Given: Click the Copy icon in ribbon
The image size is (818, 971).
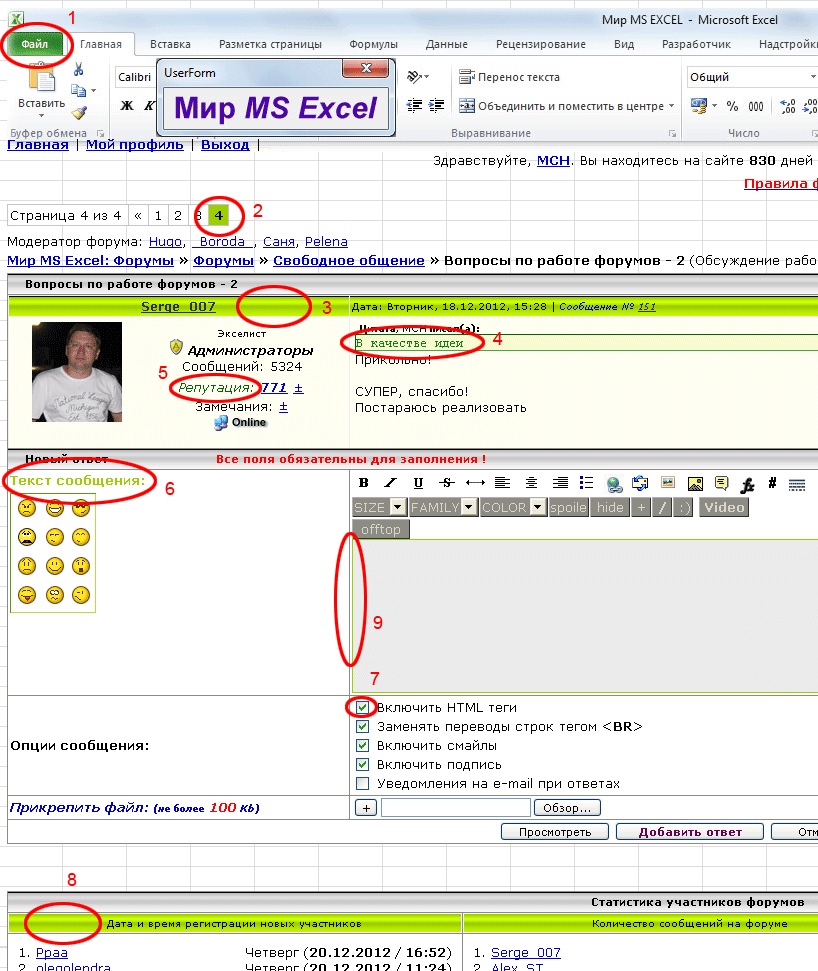Looking at the screenshot, I should tap(78, 90).
